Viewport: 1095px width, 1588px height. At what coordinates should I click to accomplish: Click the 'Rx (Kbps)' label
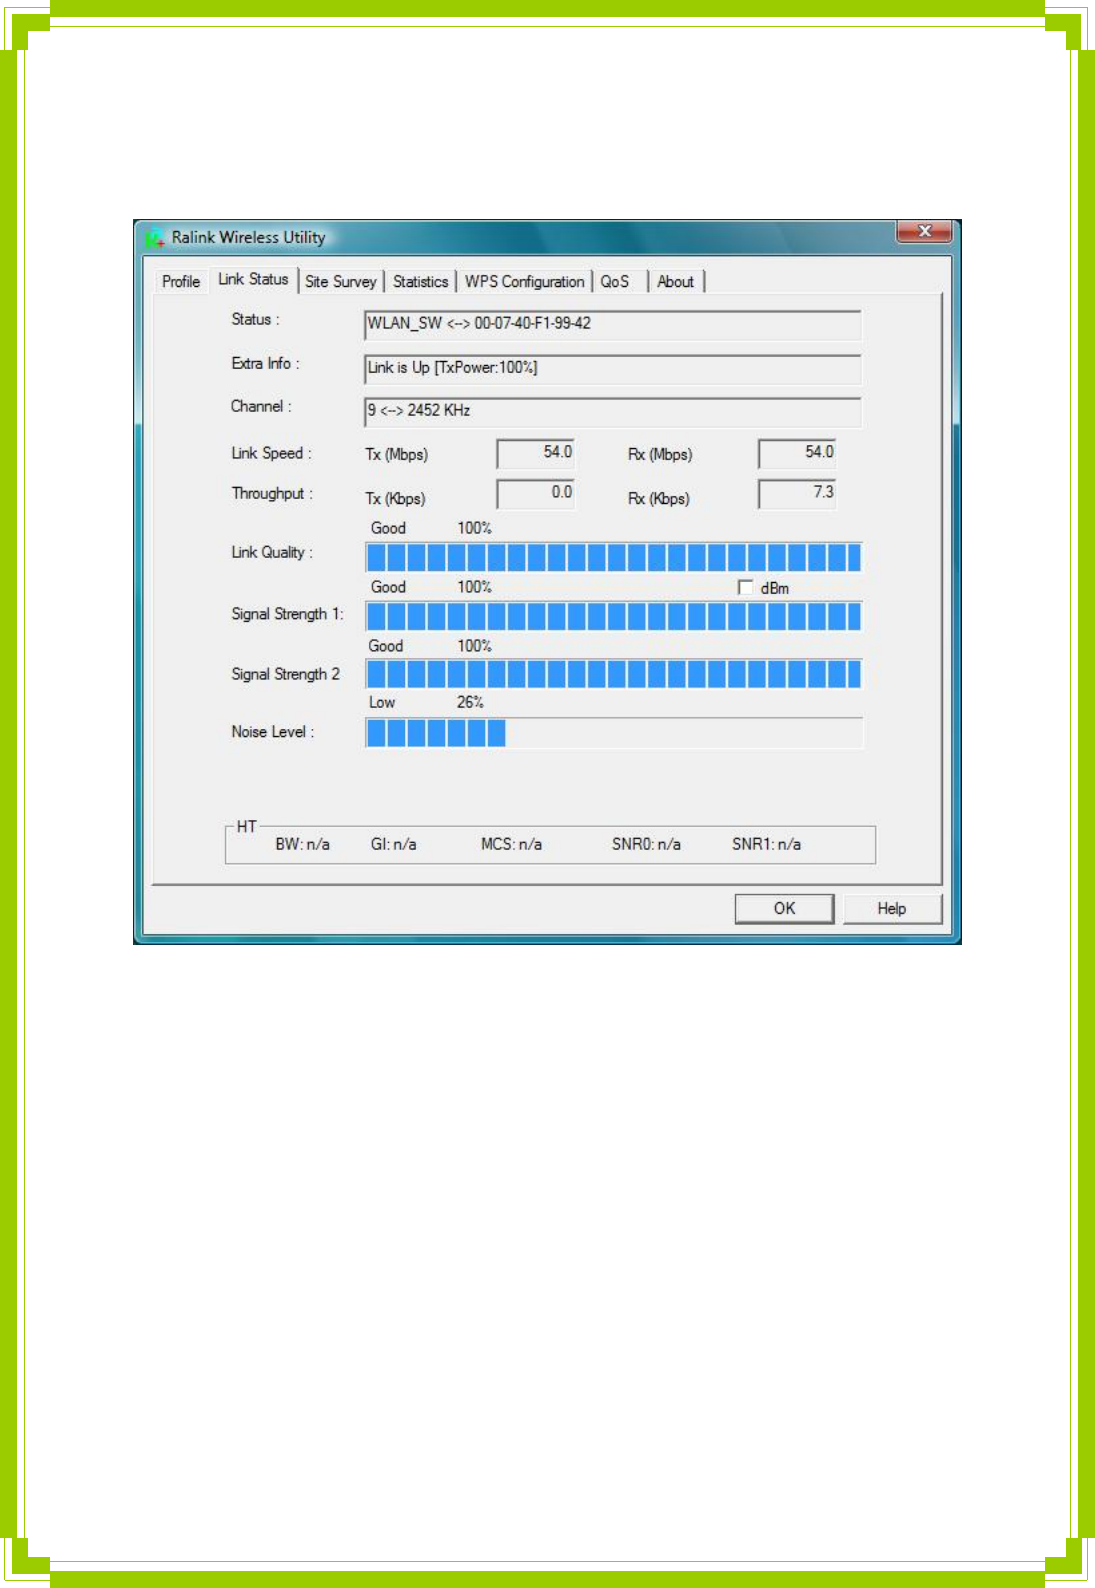click(658, 498)
